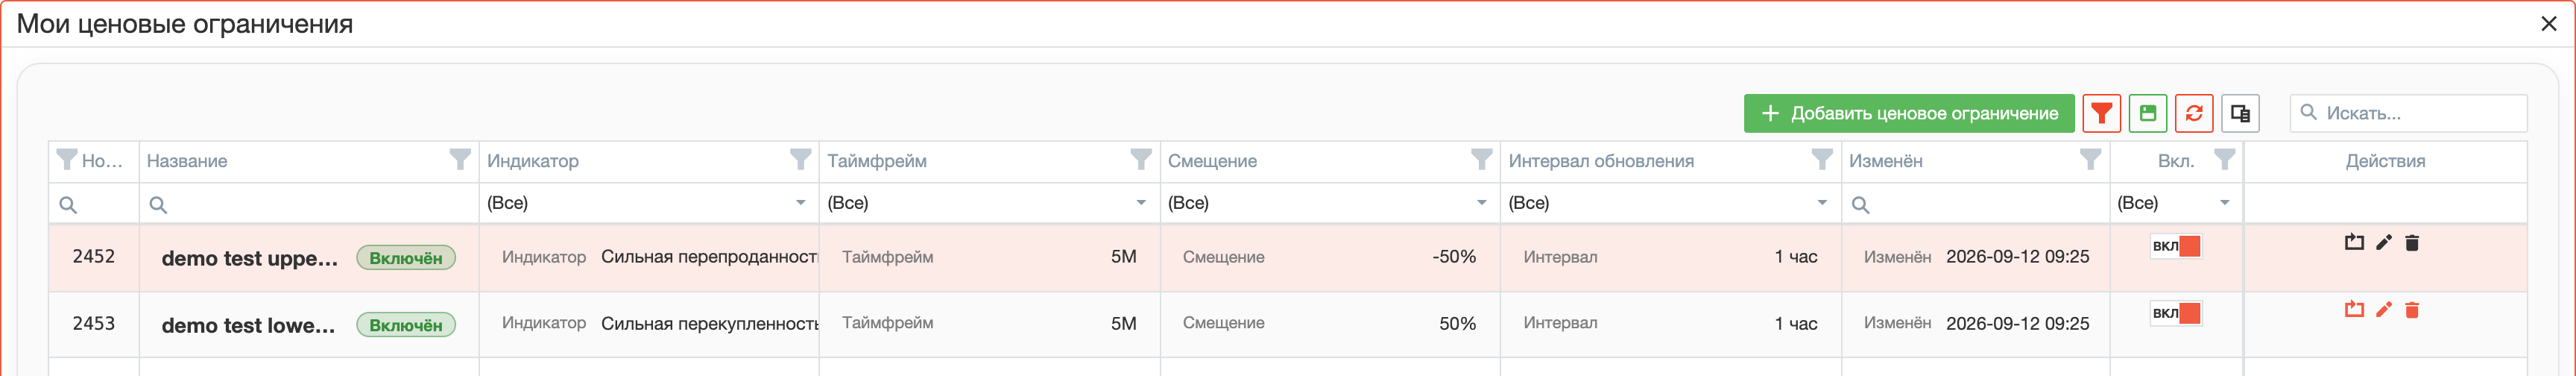Click the red refresh icon button
Viewport: 2576px width, 376px height.
point(2194,113)
